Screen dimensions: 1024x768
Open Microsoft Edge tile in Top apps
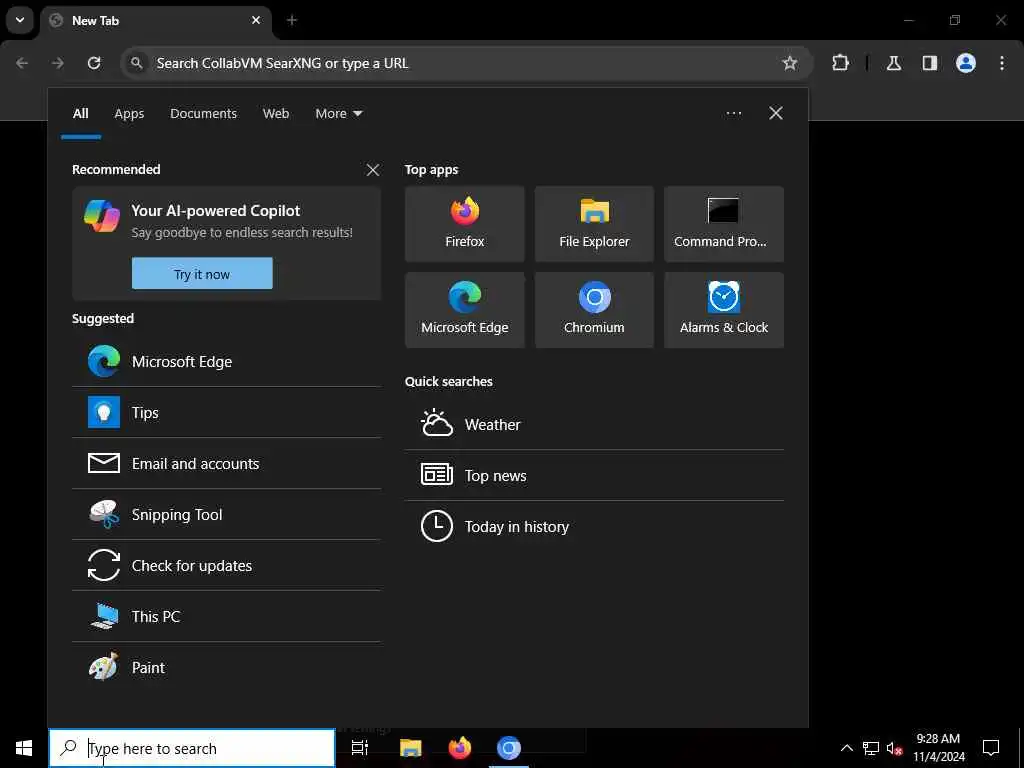[x=464, y=310]
